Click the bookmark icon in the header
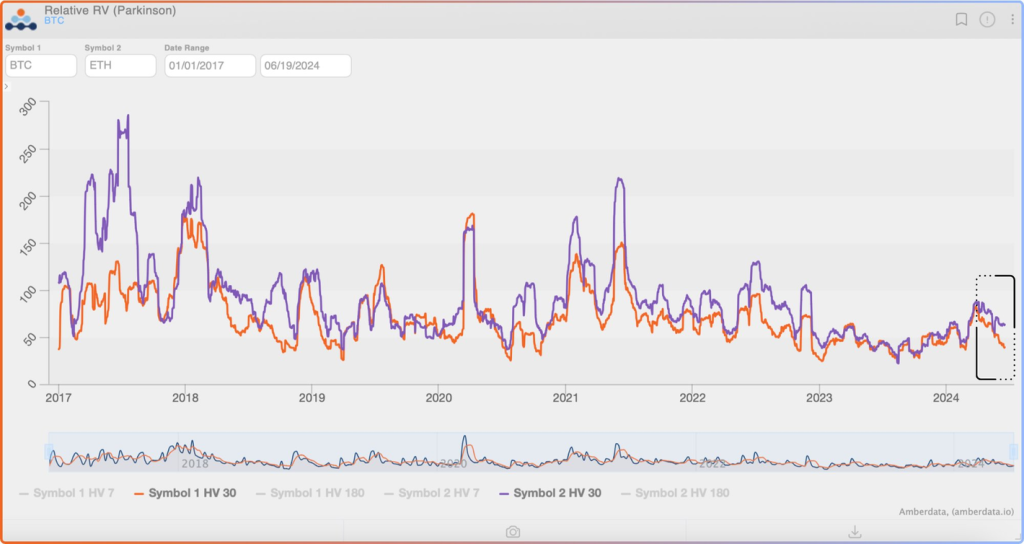This screenshot has width=1024, height=544. [961, 19]
